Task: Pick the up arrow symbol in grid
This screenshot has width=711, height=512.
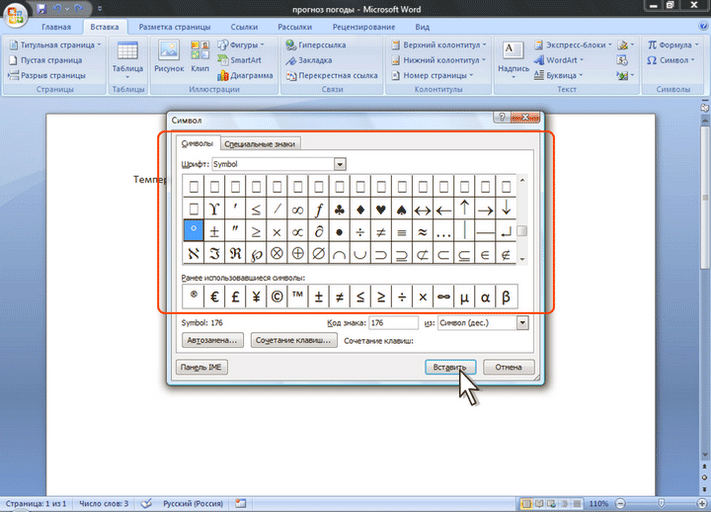Action: tap(464, 209)
